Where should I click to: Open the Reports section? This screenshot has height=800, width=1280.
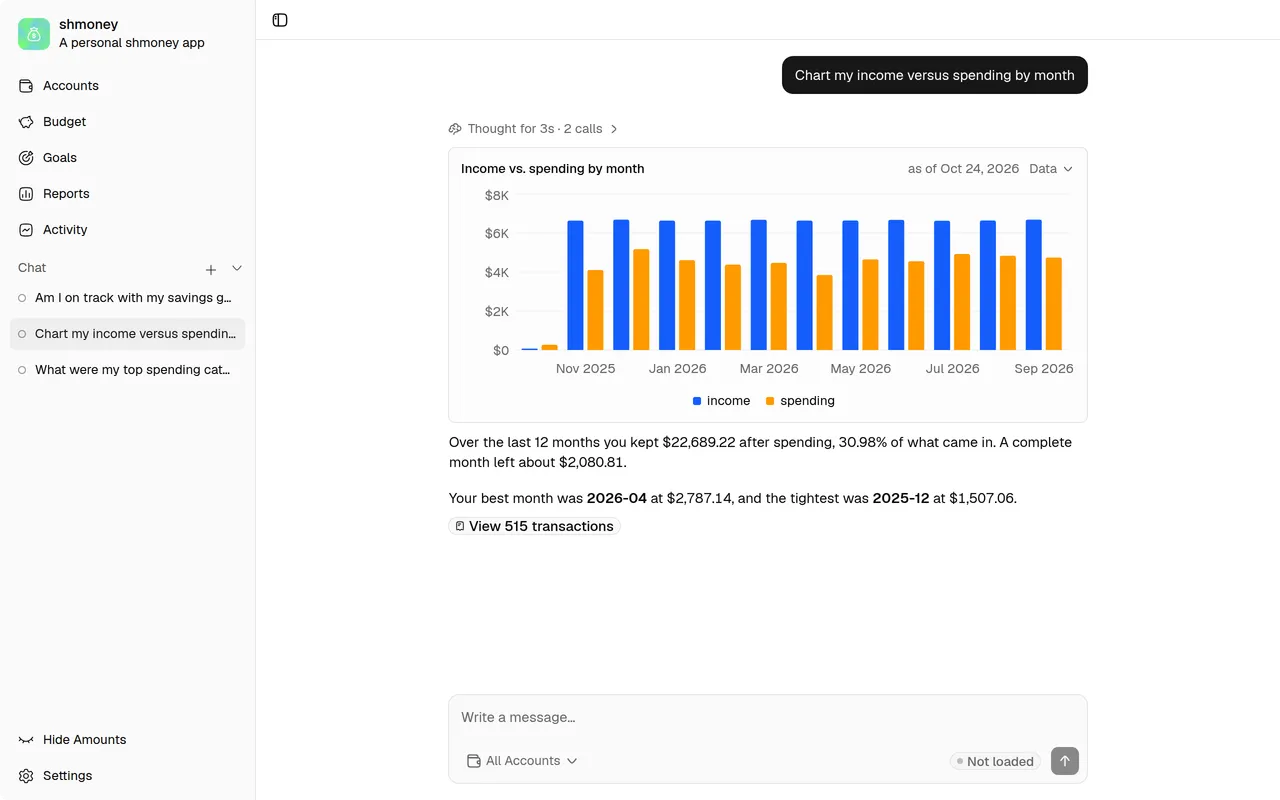(127, 194)
